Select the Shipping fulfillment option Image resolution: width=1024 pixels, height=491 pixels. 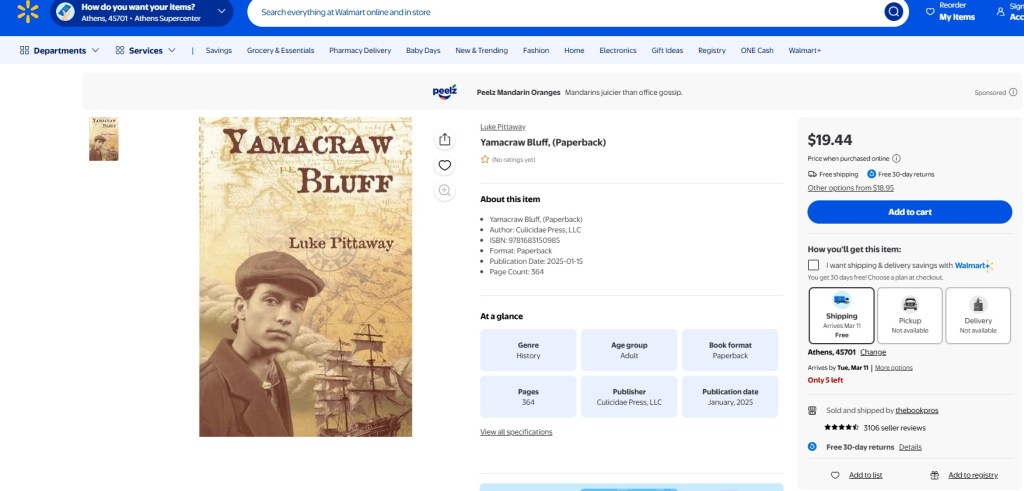pos(841,315)
